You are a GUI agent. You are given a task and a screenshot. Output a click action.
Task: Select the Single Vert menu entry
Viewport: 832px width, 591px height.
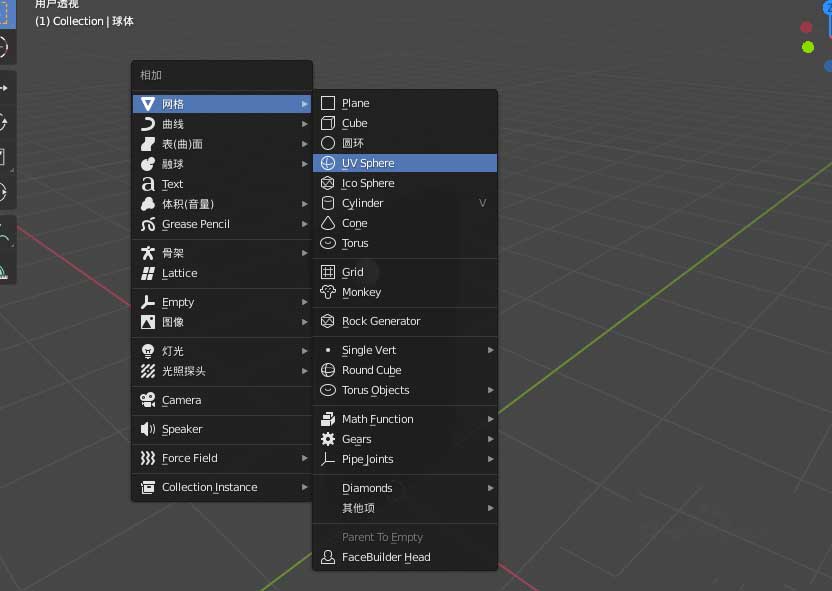click(405, 350)
